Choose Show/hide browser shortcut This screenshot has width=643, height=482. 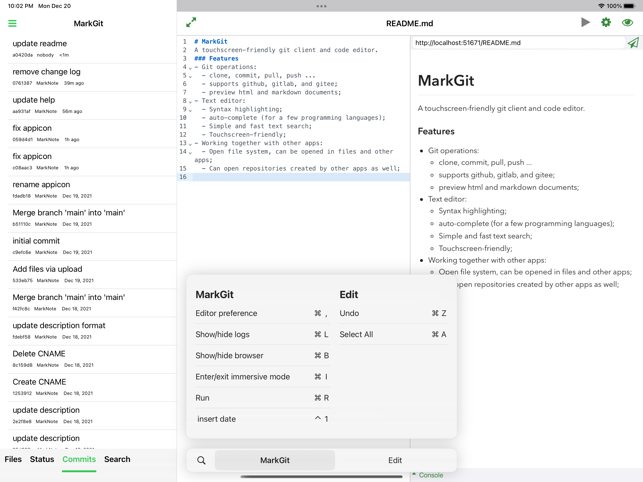(x=262, y=356)
